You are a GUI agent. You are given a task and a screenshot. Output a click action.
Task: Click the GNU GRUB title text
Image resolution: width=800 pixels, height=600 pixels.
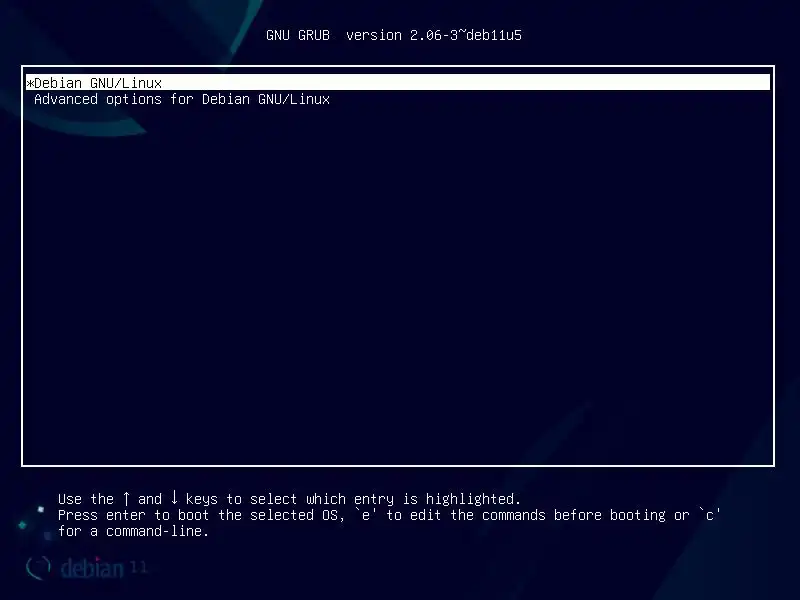pos(298,35)
